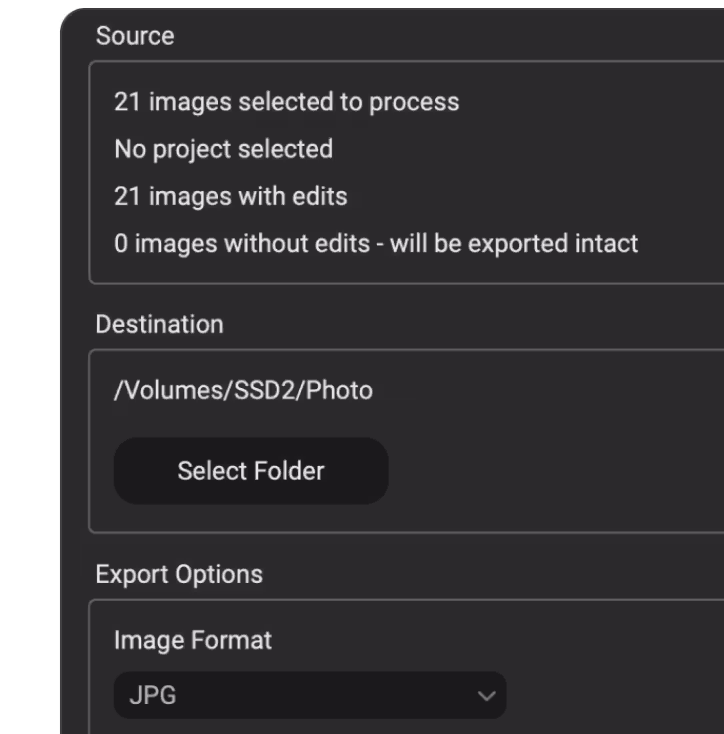Click the word "Photo" in the destination path
This screenshot has height=734, width=724.
click(x=340, y=390)
